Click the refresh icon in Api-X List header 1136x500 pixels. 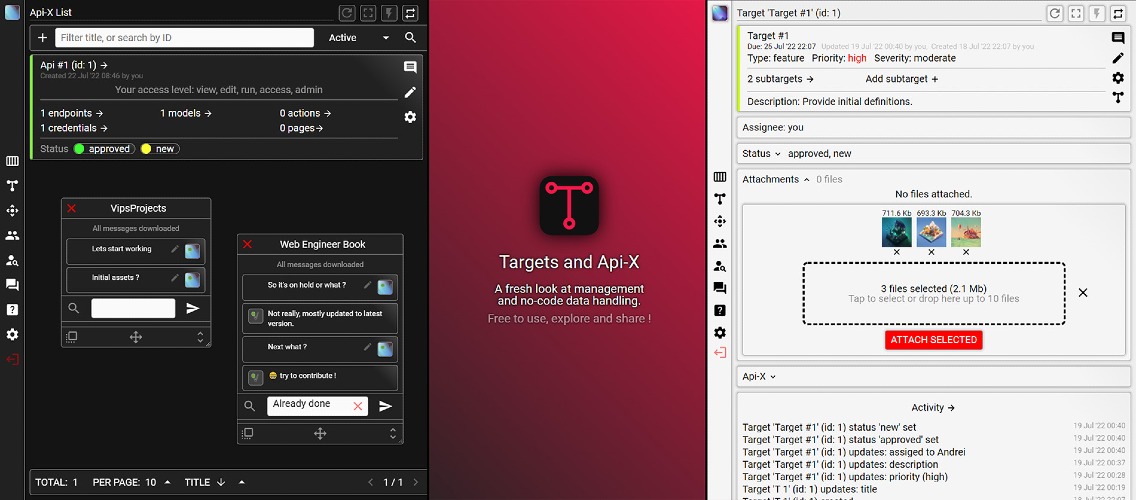pos(347,13)
